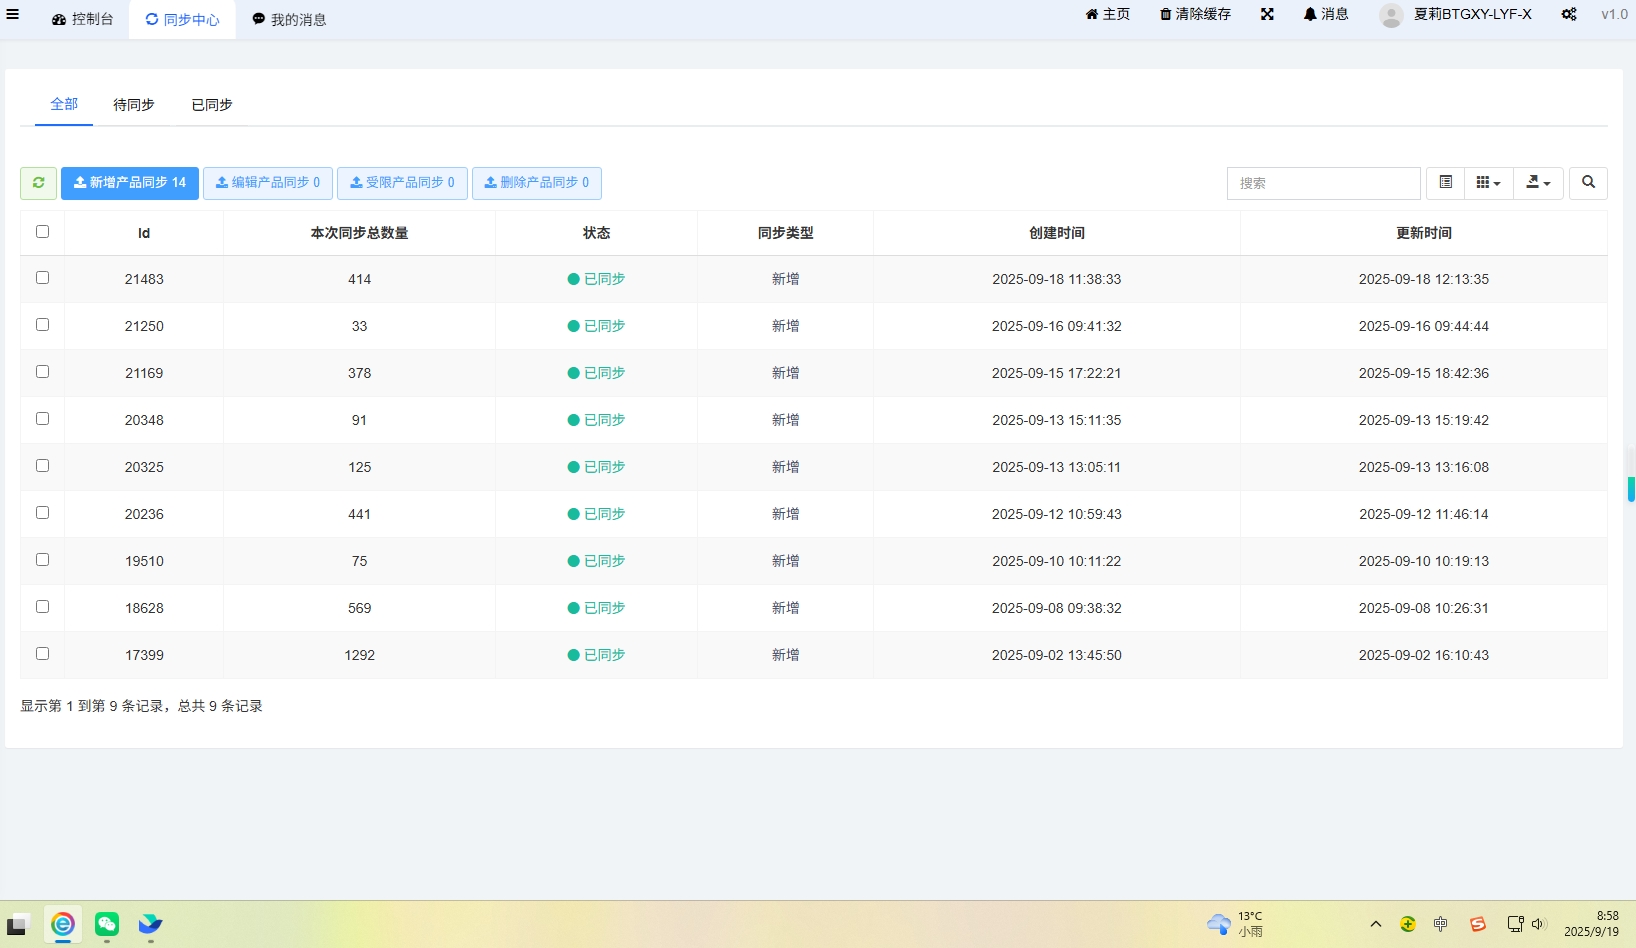Open notifications bell 消息
This screenshot has height=948, width=1636.
(1326, 15)
